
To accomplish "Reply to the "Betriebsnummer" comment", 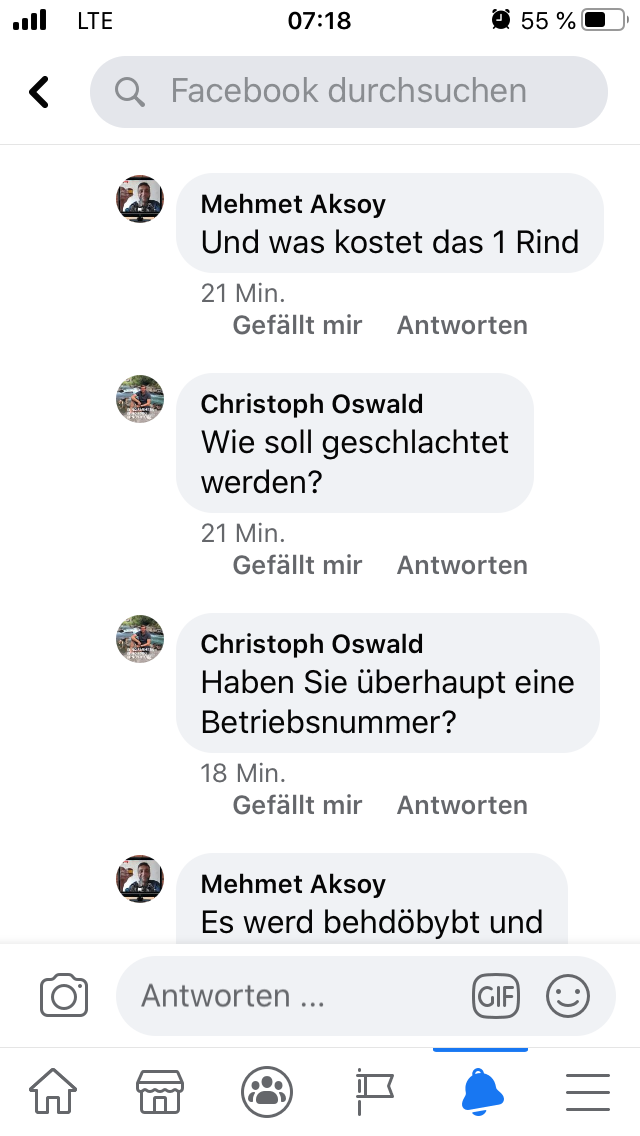I will 462,805.
